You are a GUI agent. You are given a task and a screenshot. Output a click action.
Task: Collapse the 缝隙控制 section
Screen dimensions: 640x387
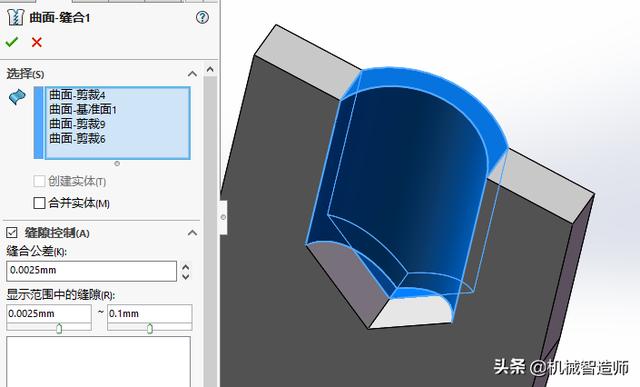pyautogui.click(x=192, y=233)
